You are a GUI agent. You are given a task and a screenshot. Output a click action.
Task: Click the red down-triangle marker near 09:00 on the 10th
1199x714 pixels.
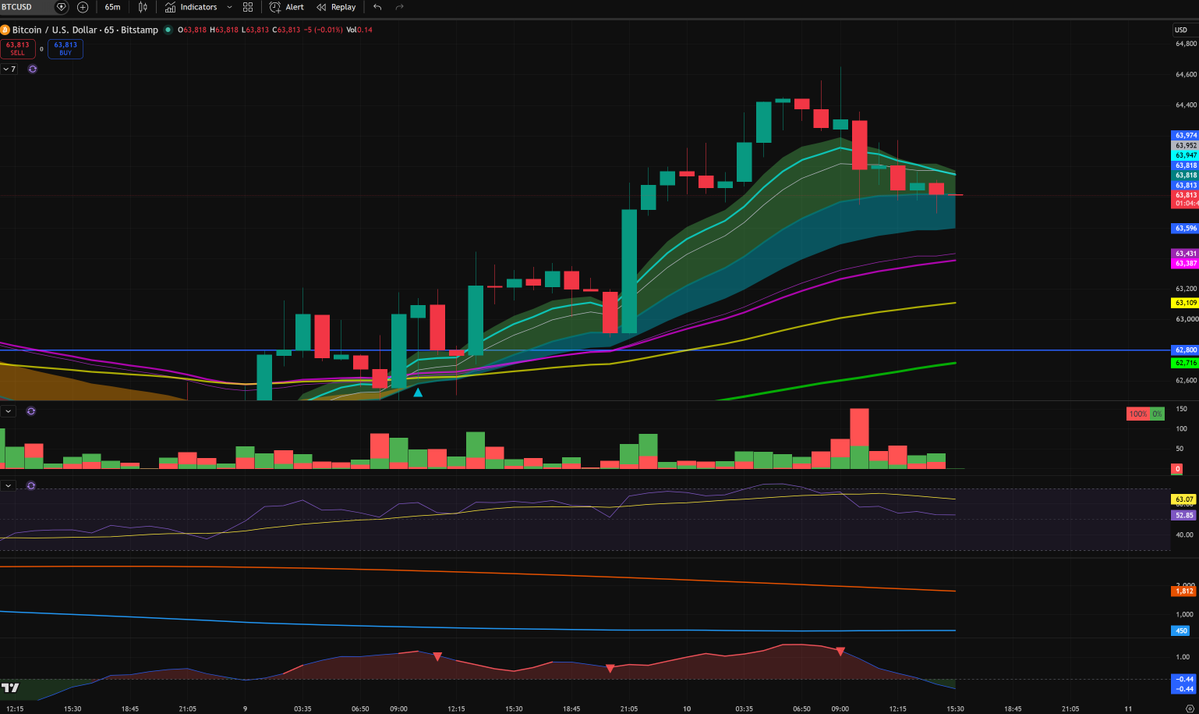pyautogui.click(x=840, y=651)
